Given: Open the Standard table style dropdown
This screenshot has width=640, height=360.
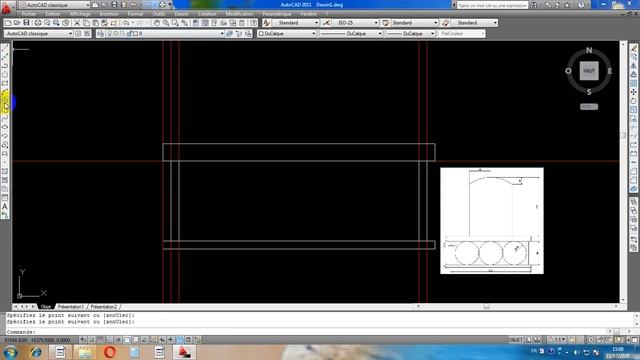Looking at the screenshot, I should coord(414,23).
